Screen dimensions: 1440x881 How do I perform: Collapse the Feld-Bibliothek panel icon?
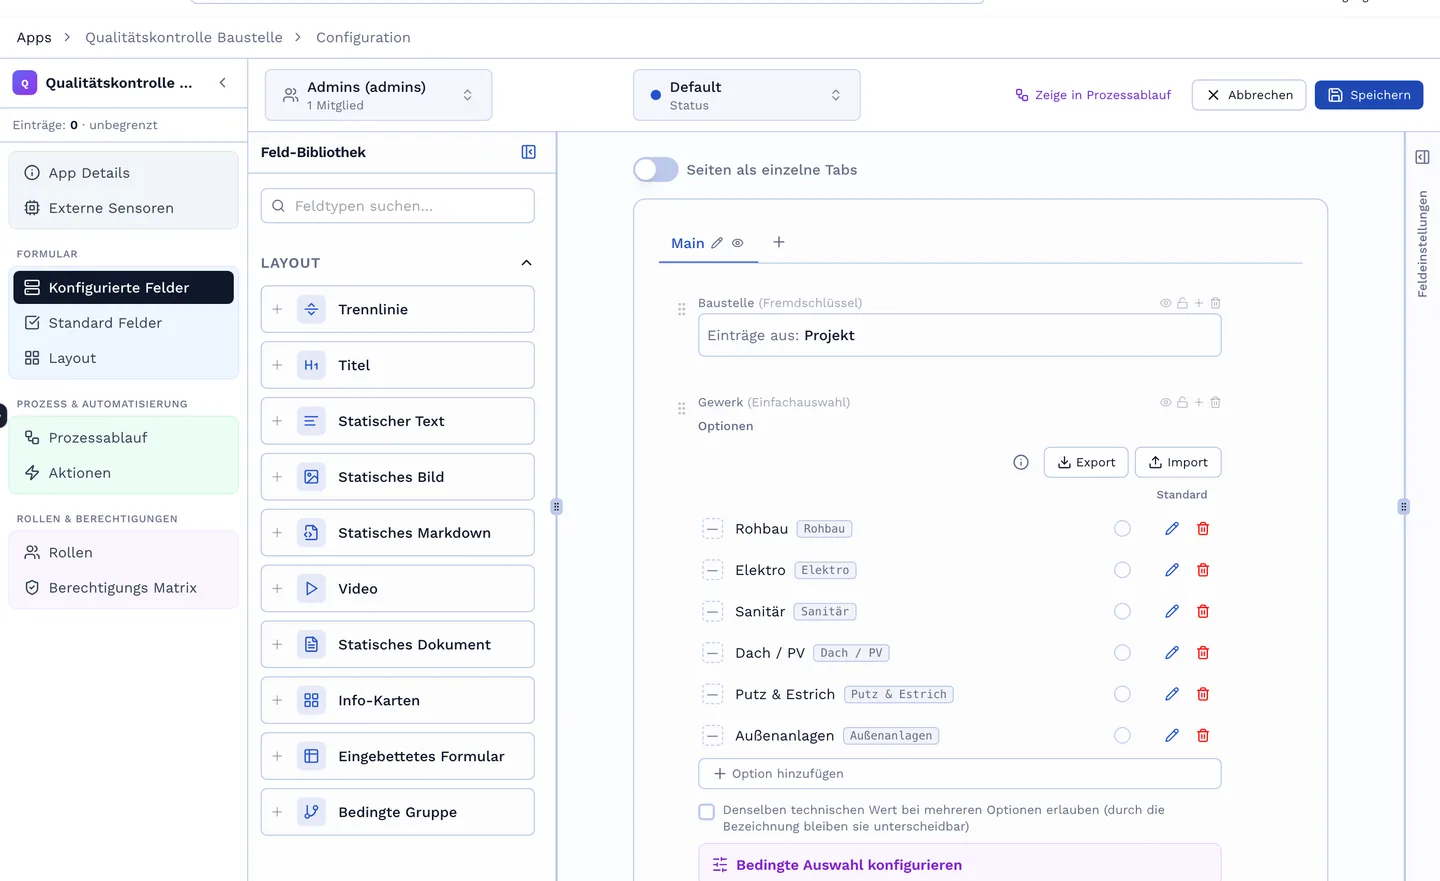coord(529,152)
